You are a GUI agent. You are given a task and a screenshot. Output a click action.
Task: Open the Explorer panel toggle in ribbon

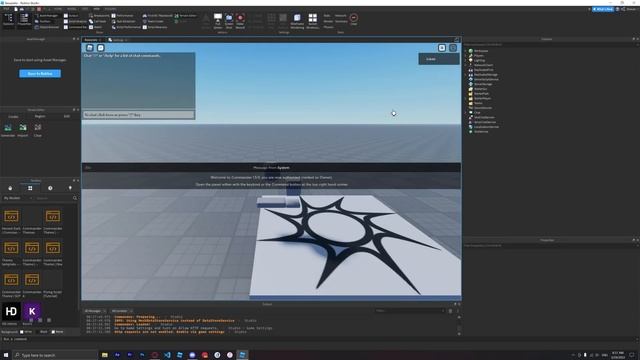point(8,20)
